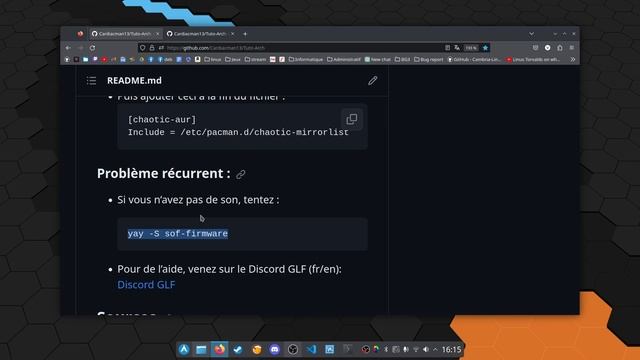Open the stream bookmarks folder
The width and height of the screenshot is (640, 360).
pyautogui.click(x=255, y=59)
